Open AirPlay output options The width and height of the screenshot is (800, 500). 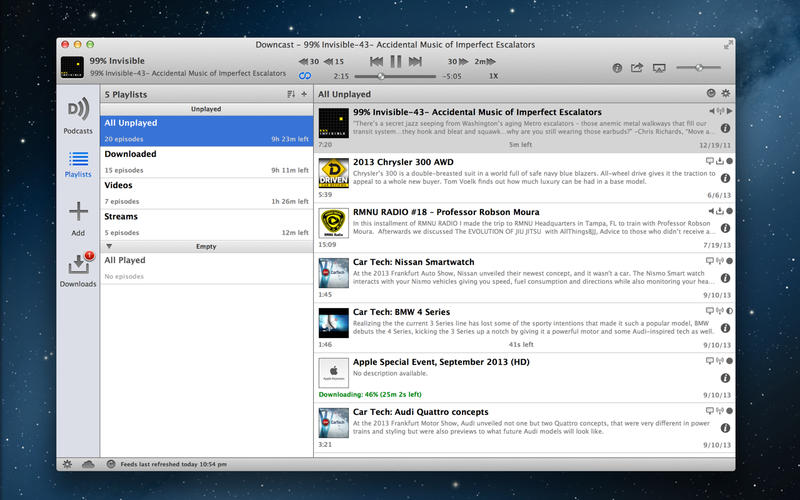659,68
